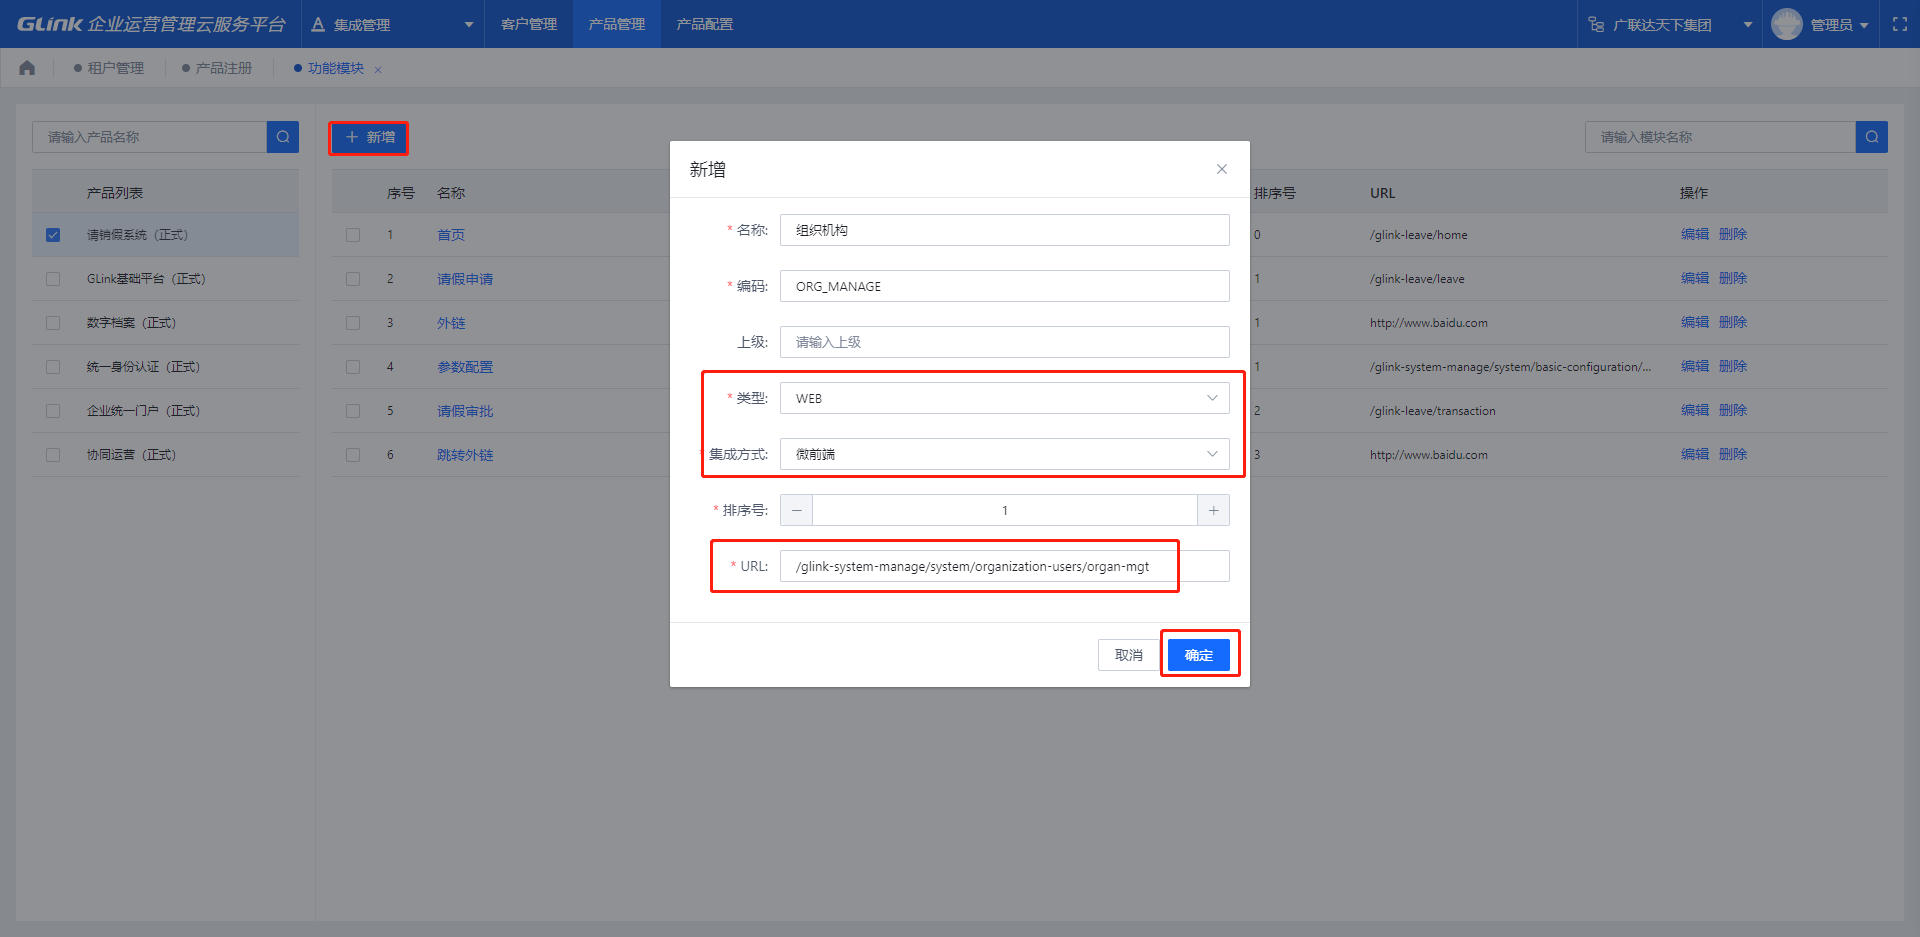Viewport: 1920px width, 937px height.
Task: Click the 排序号 column header
Action: point(1275,193)
